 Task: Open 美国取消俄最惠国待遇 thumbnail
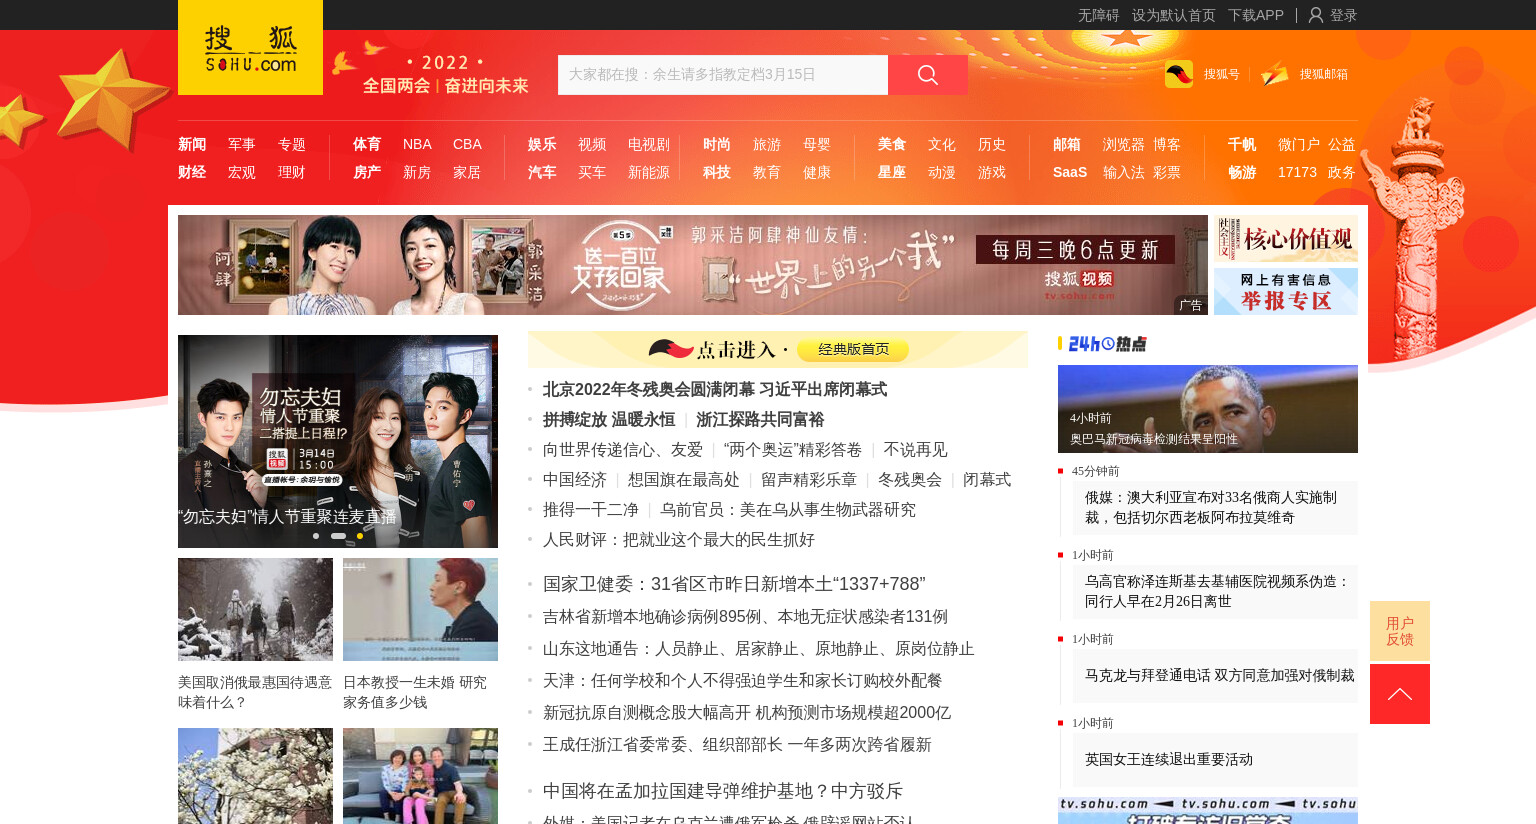(255, 609)
